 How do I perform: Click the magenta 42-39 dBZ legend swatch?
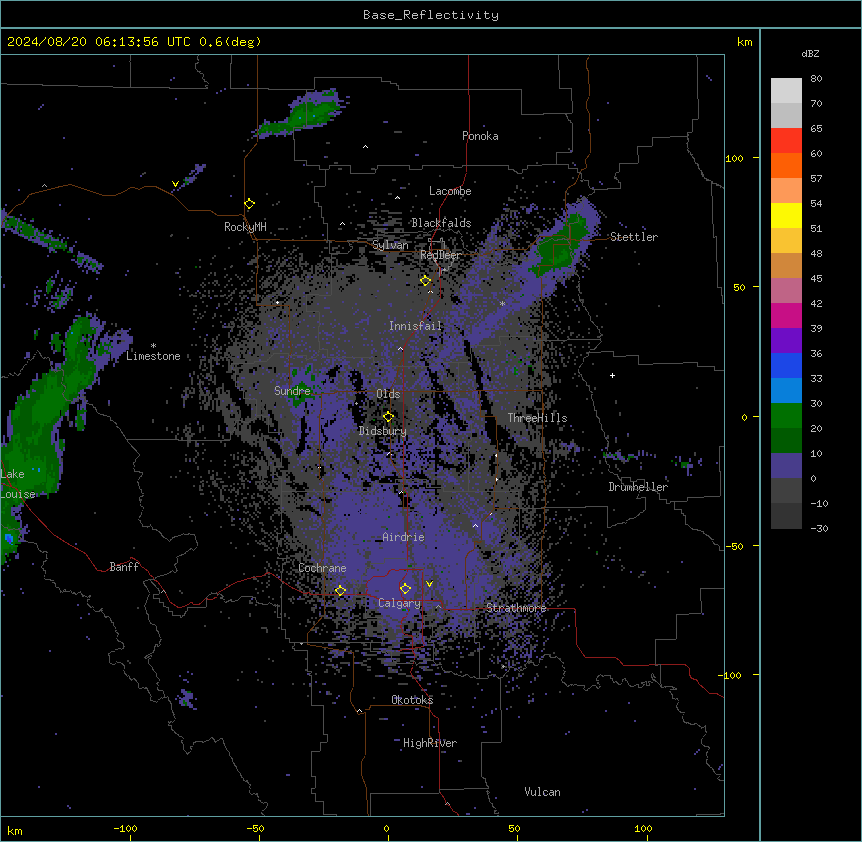[x=786, y=315]
